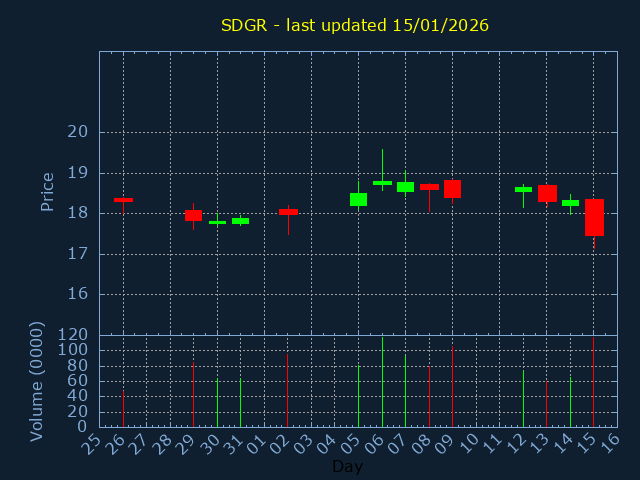Click the Volume (0000) axis label
Screen dimensions: 640x480
point(37,381)
